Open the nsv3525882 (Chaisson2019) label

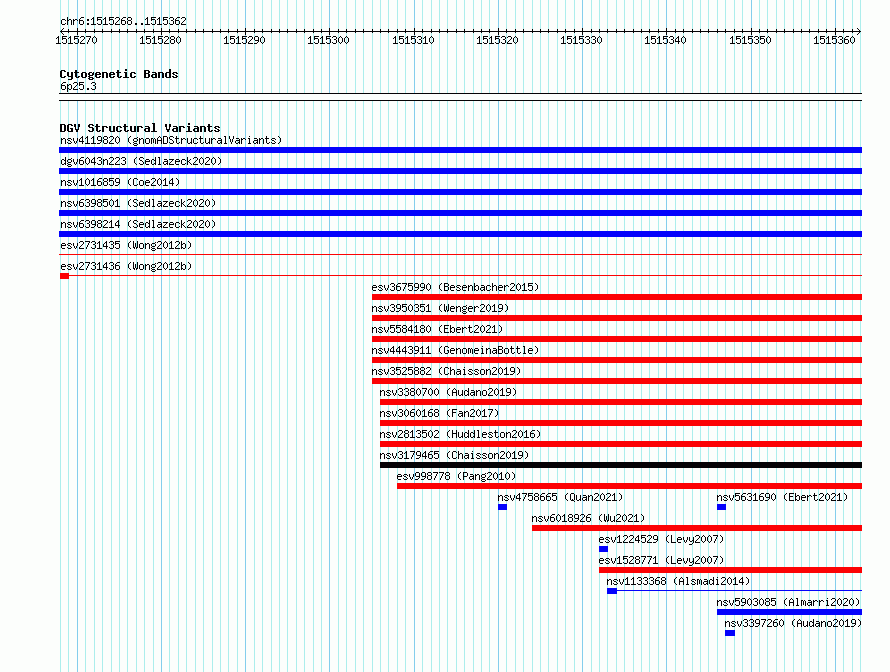[x=446, y=371]
